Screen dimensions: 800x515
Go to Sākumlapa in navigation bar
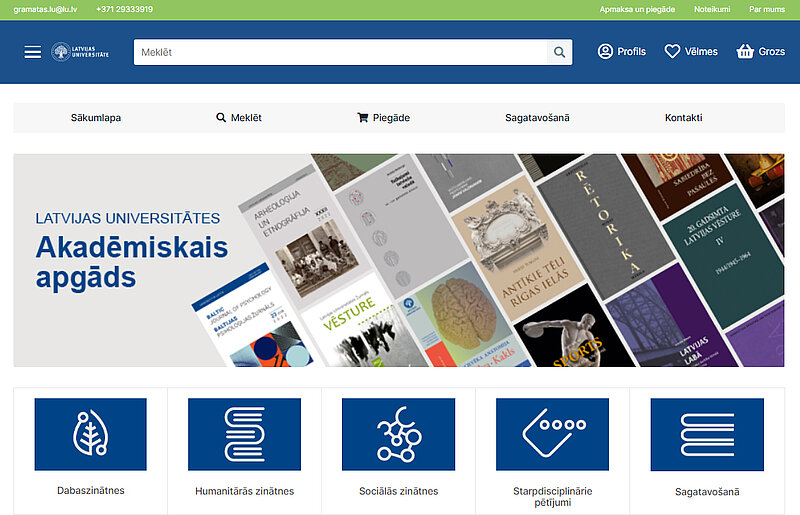click(96, 118)
